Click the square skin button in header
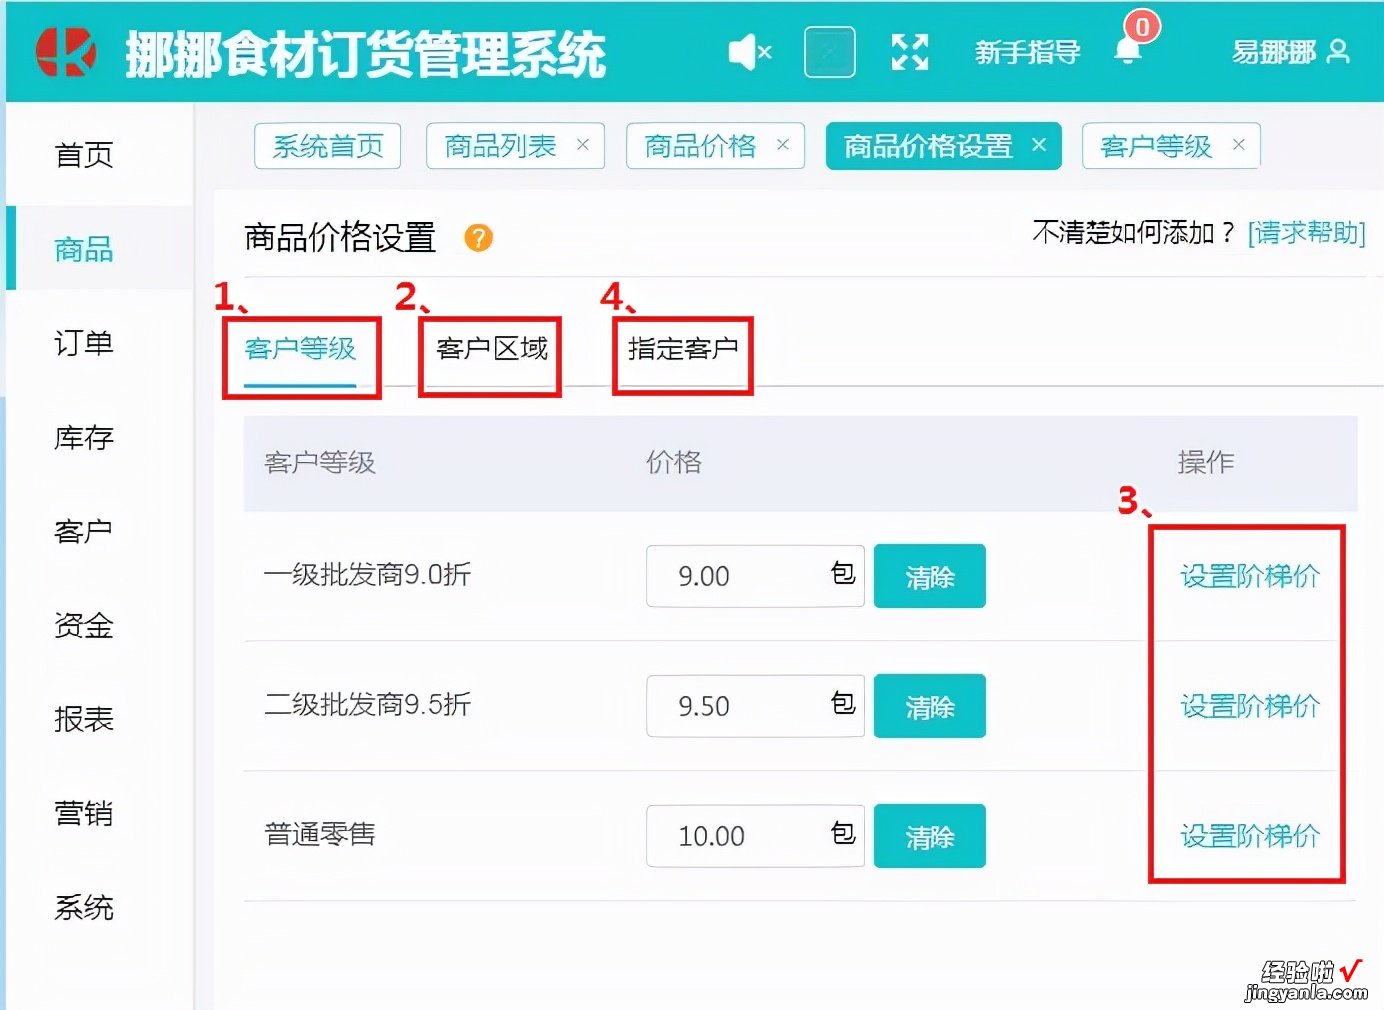This screenshot has width=1384, height=1010. [x=830, y=52]
